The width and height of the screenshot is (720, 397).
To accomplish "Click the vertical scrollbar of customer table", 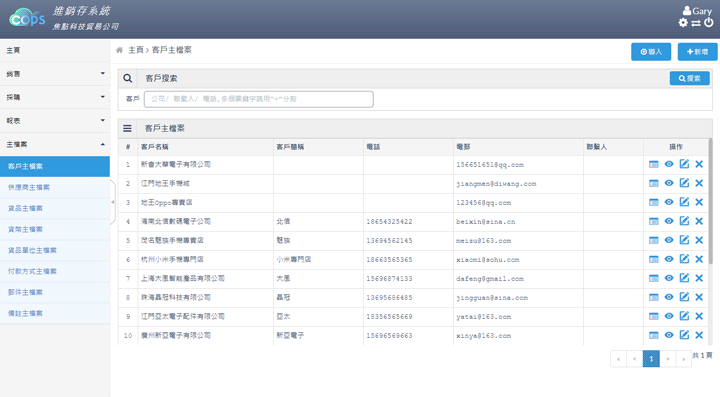I will pos(710,202).
